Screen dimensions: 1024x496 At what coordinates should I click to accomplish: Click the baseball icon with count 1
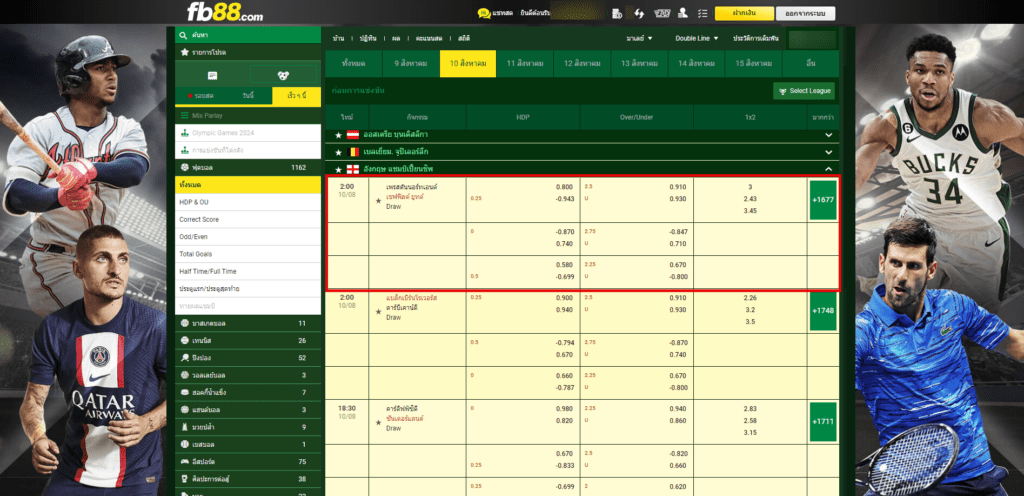pyautogui.click(x=185, y=444)
